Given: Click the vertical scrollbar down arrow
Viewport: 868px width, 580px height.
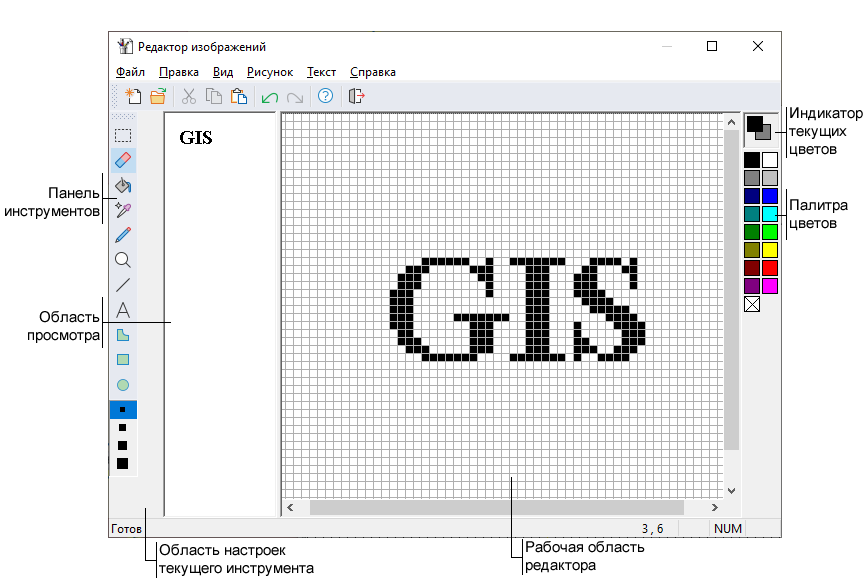Looking at the screenshot, I should [731, 491].
